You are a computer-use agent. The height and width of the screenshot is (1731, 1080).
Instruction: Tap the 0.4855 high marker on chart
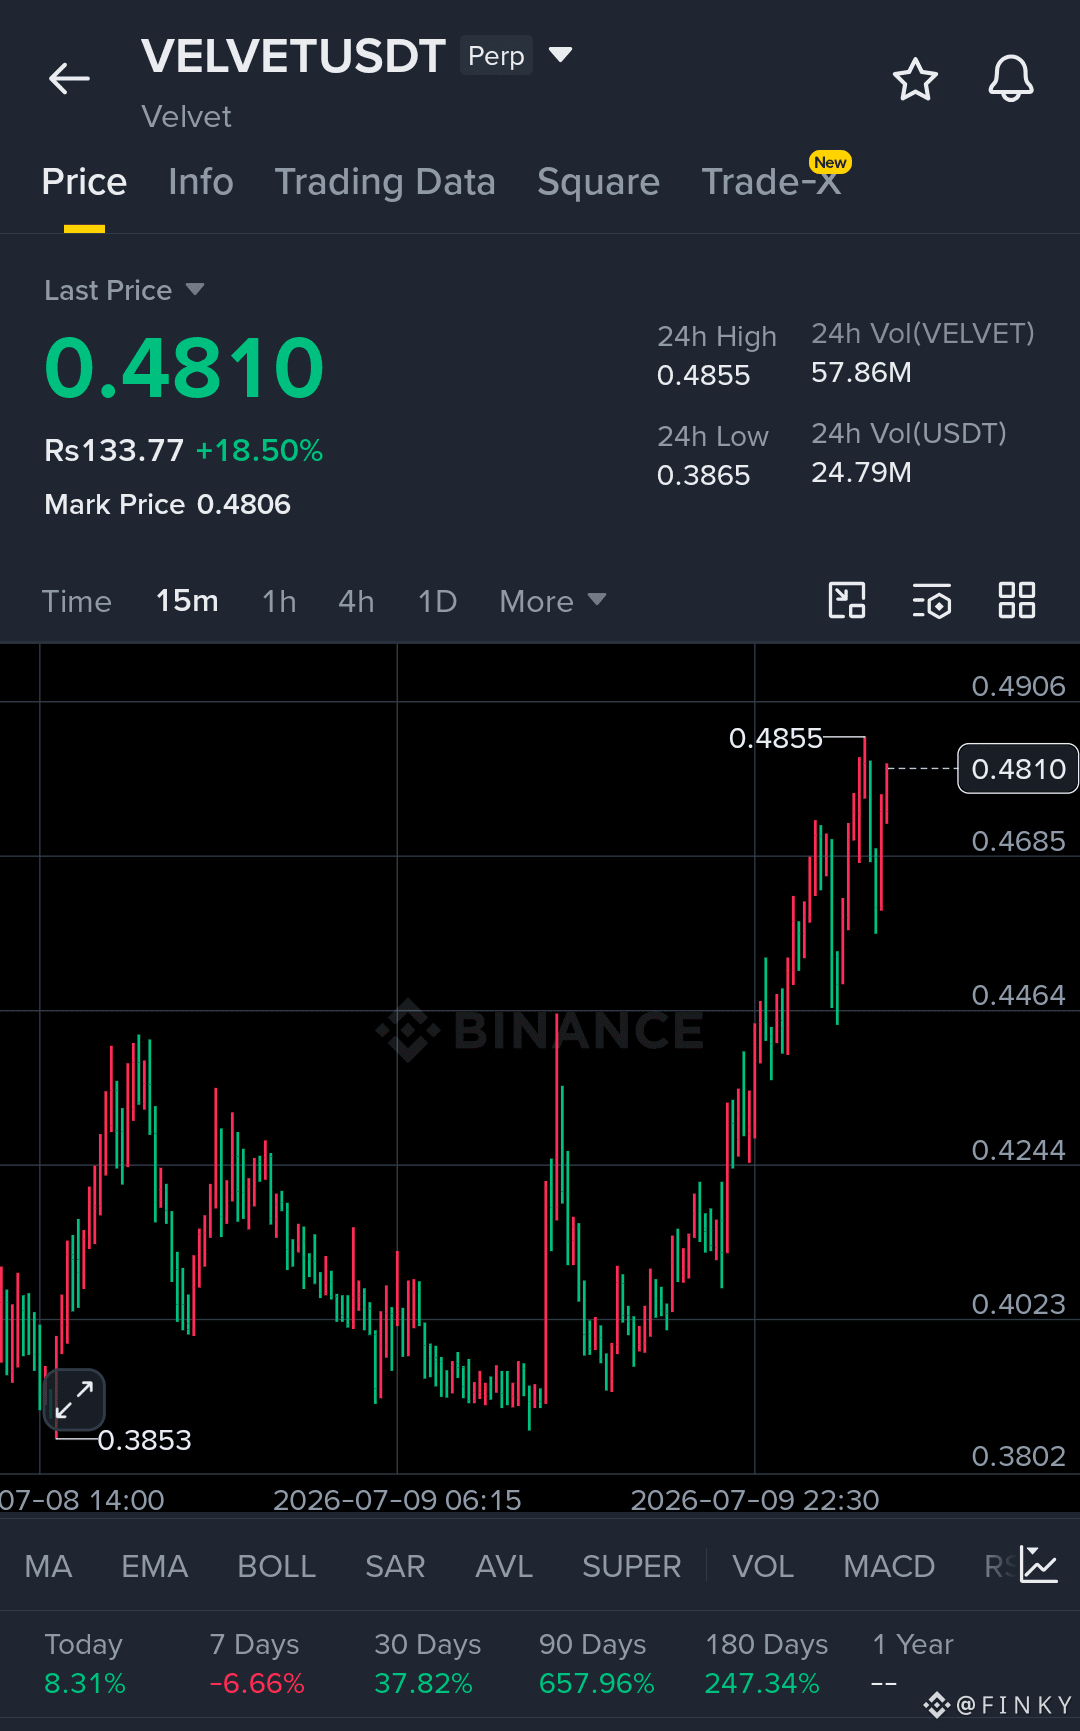click(775, 738)
